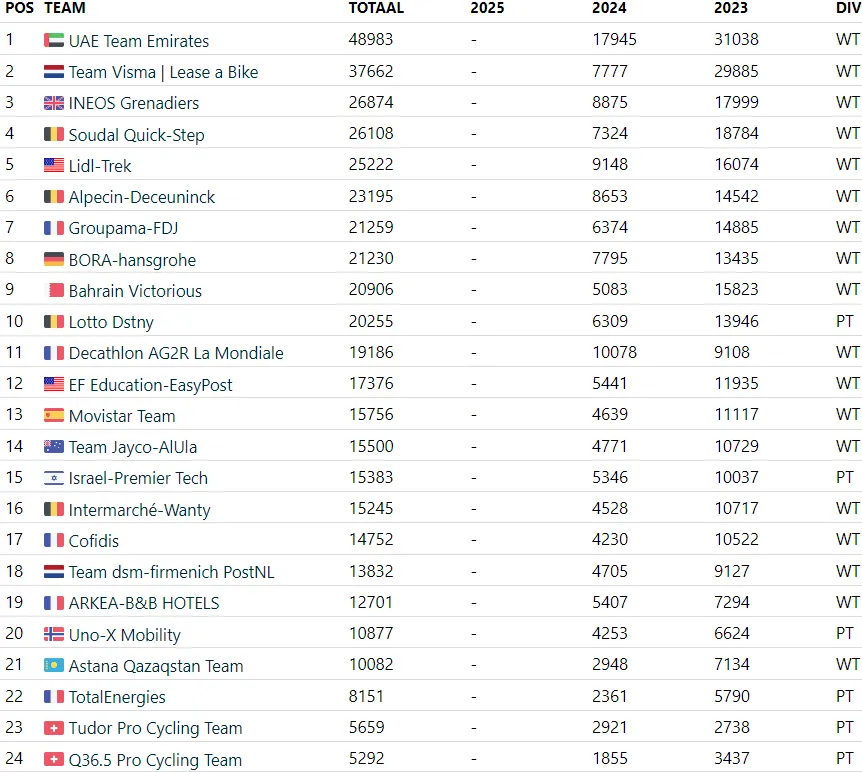Click the UAE flag icon
The image size is (862, 772).
click(x=54, y=40)
